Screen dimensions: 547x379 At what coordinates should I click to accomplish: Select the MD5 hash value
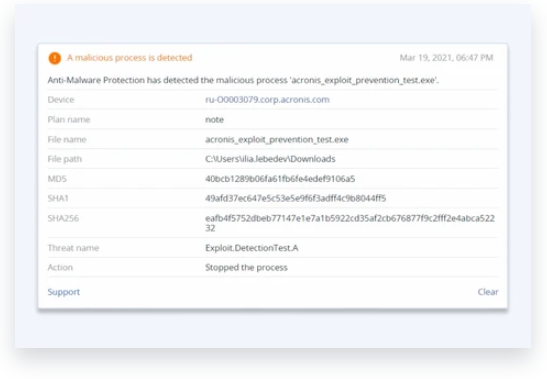coord(280,179)
